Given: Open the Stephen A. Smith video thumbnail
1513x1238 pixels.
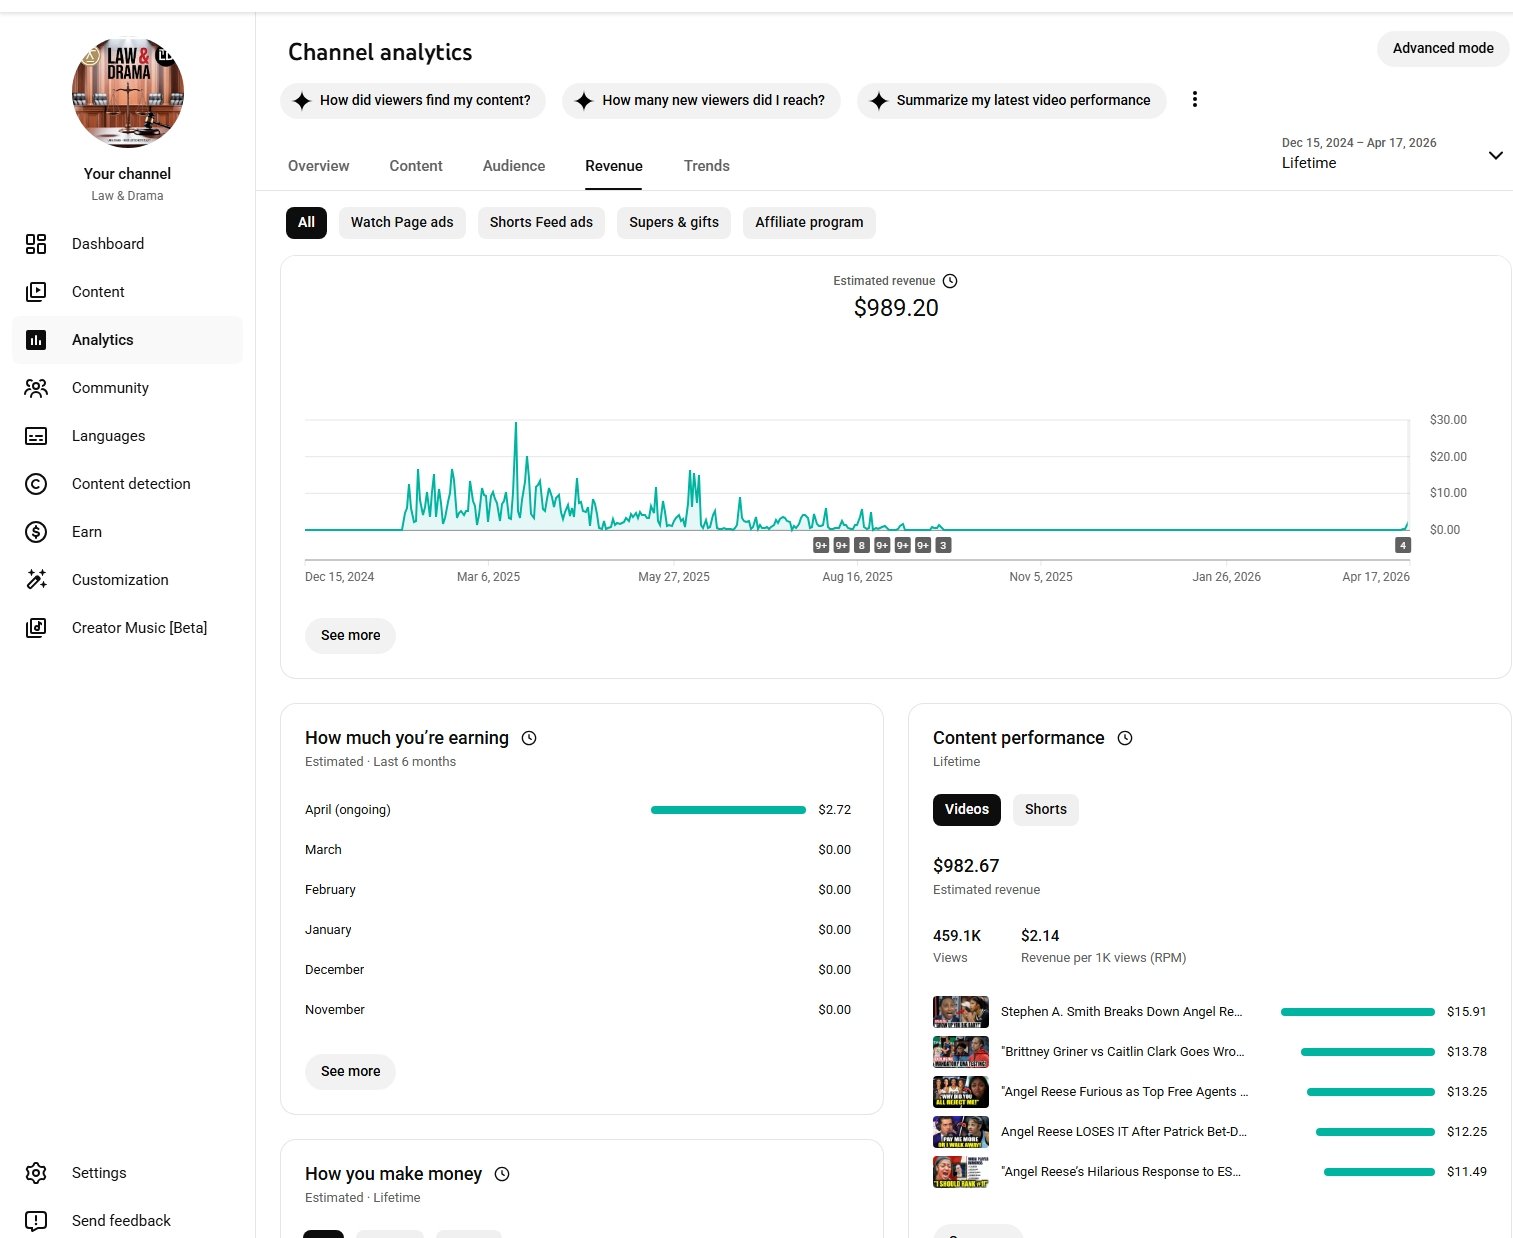Looking at the screenshot, I should tap(960, 1012).
